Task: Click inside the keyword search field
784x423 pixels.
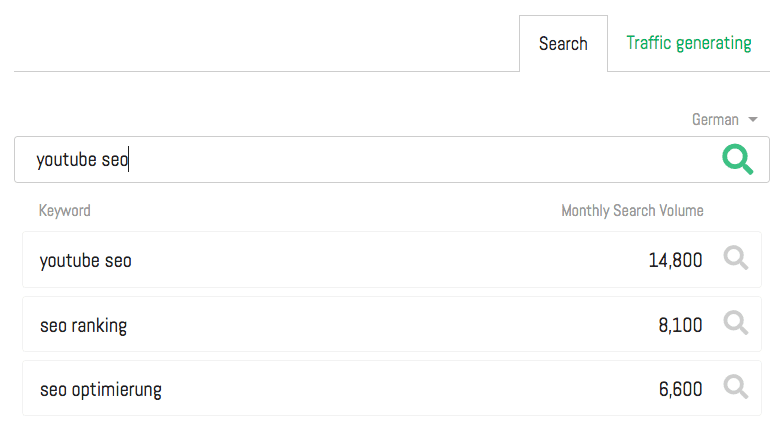Action: click(x=400, y=159)
